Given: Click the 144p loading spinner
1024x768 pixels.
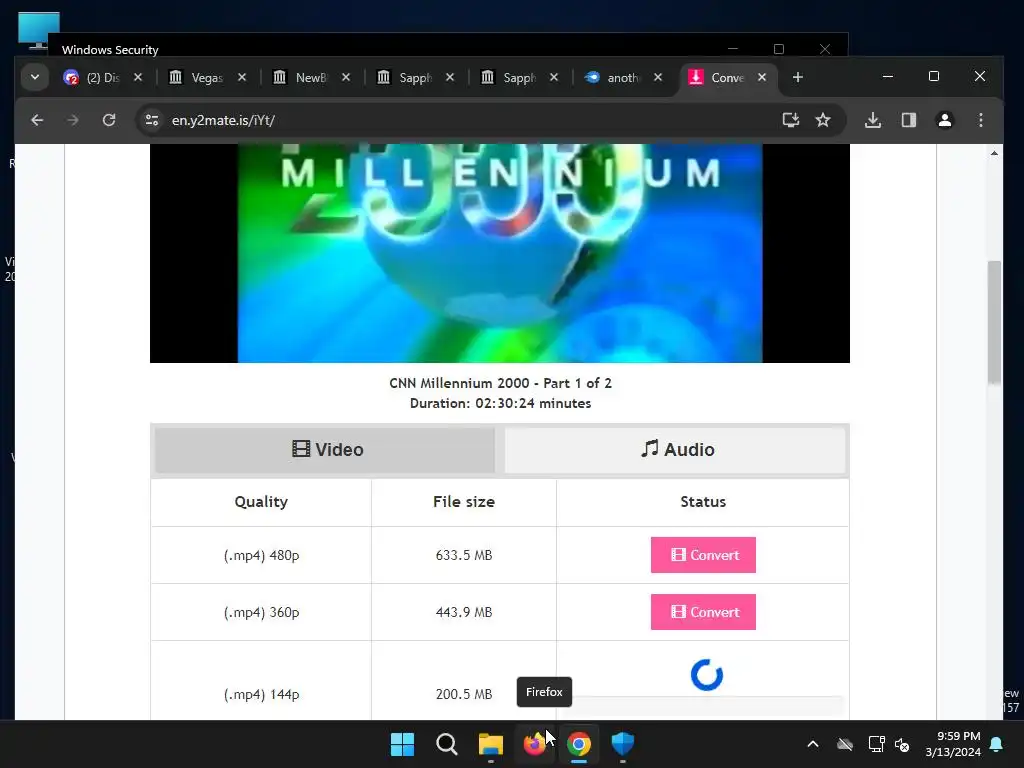Looking at the screenshot, I should pos(707,675).
